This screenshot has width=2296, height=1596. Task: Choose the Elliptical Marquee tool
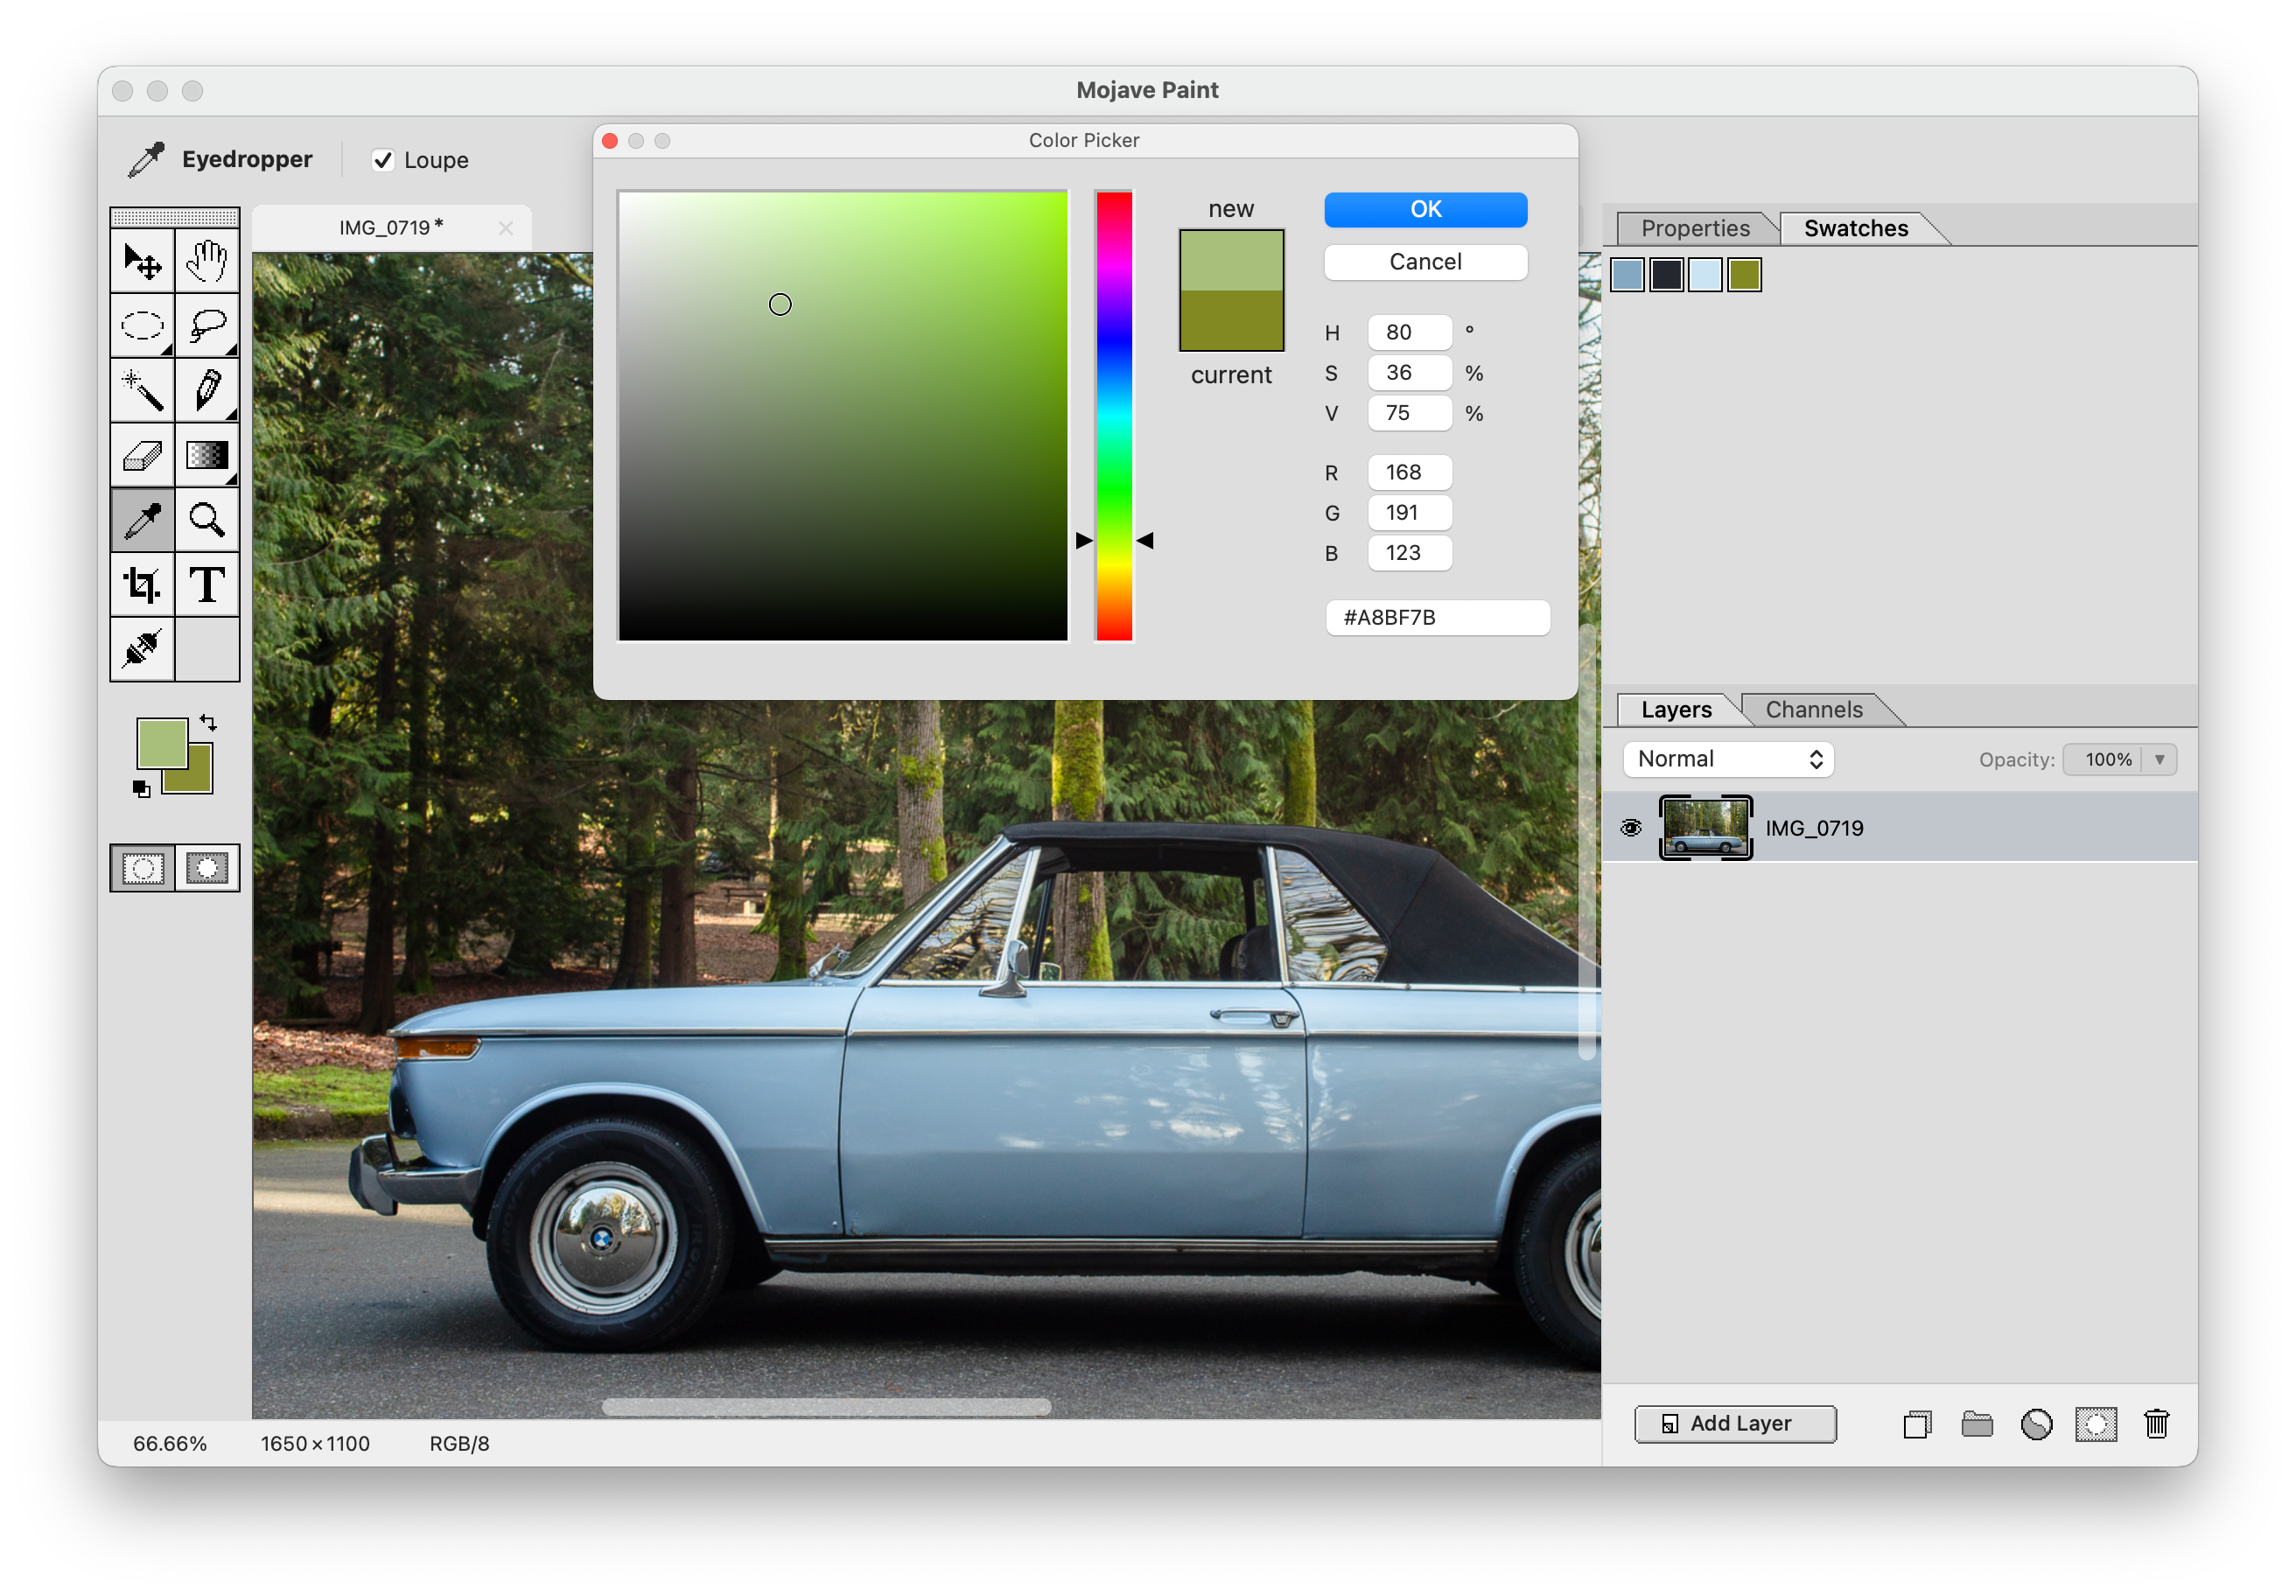tap(142, 325)
